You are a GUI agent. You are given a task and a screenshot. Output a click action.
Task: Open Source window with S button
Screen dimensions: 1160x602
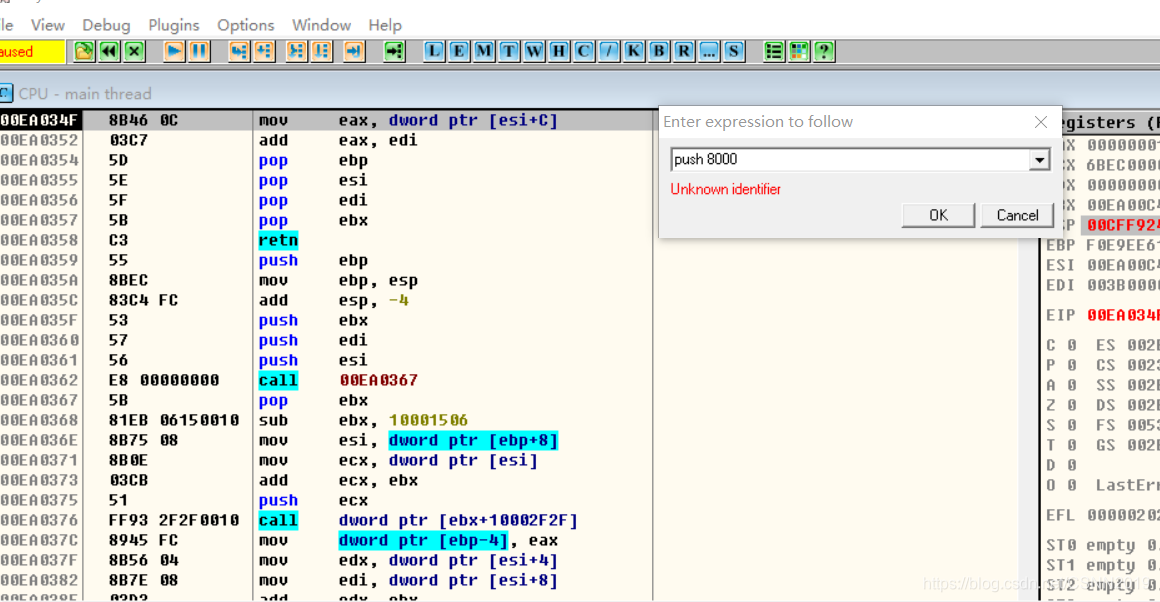click(734, 52)
